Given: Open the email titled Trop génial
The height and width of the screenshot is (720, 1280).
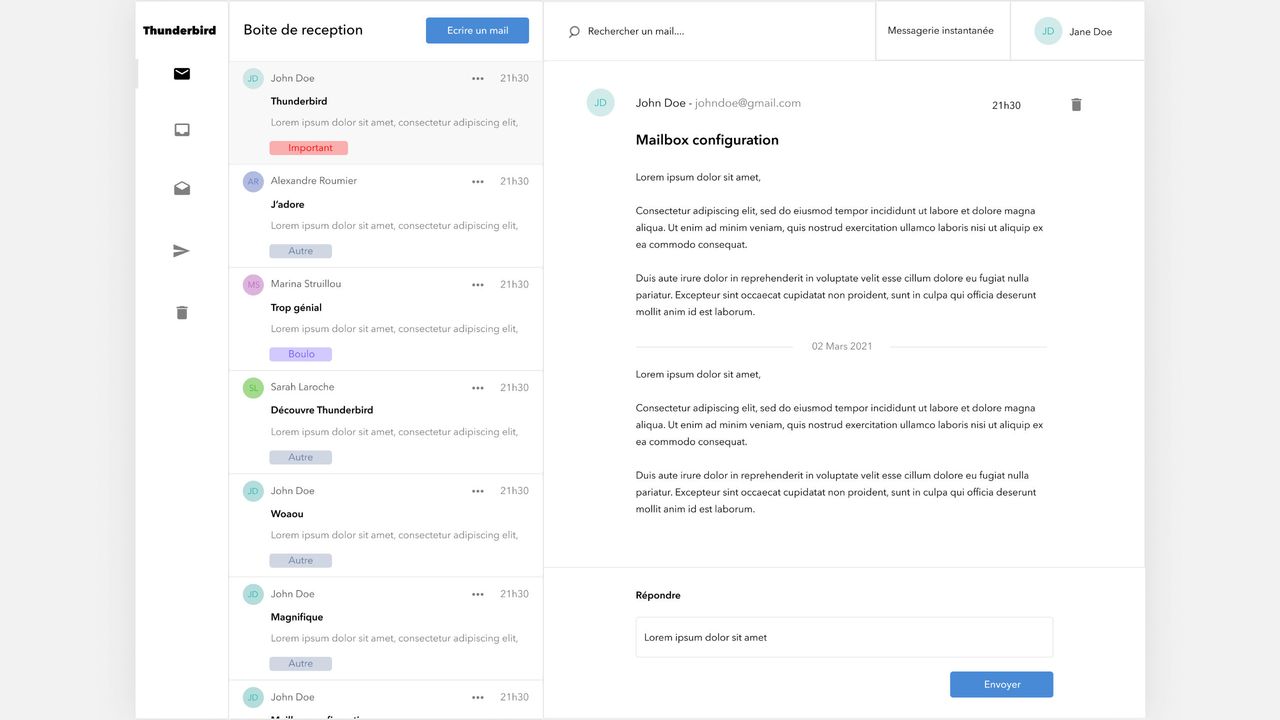Looking at the screenshot, I should tap(386, 319).
